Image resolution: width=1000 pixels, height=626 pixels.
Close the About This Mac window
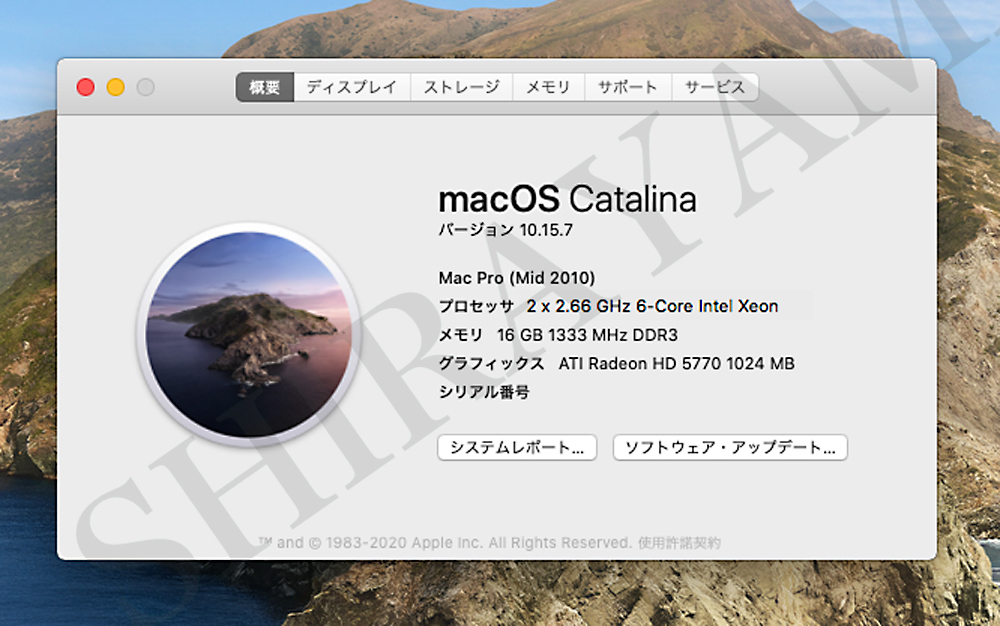(x=85, y=87)
